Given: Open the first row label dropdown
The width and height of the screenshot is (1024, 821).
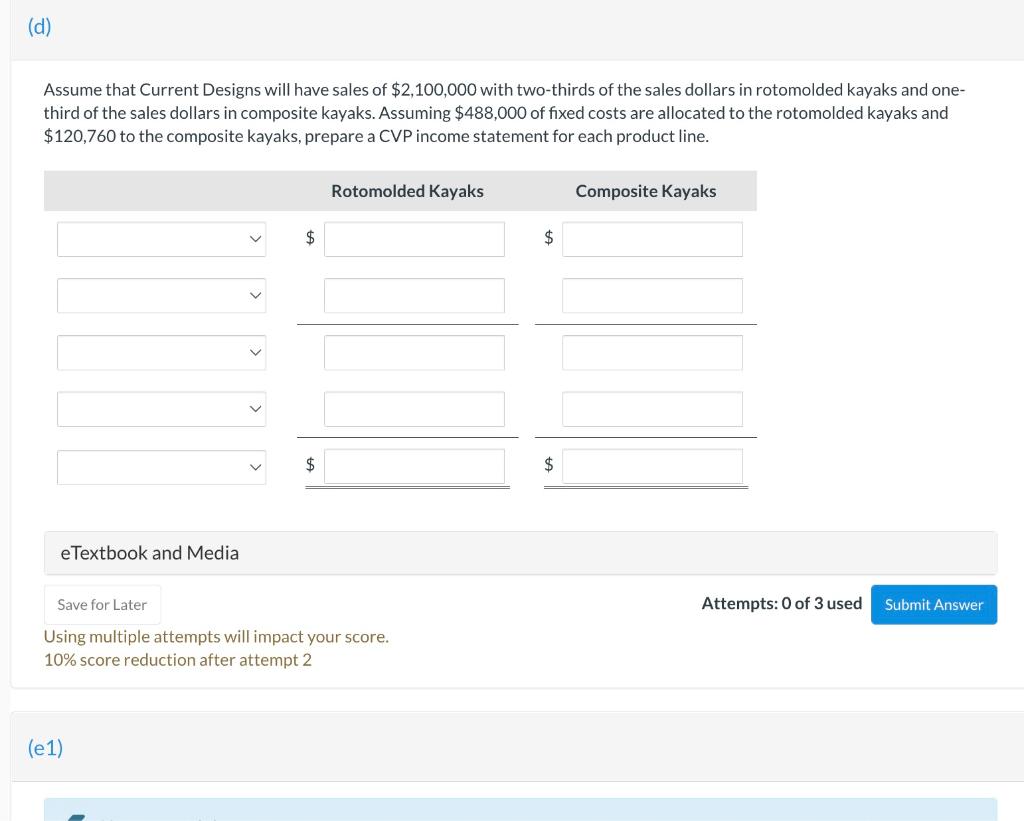Looking at the screenshot, I should coord(161,239).
